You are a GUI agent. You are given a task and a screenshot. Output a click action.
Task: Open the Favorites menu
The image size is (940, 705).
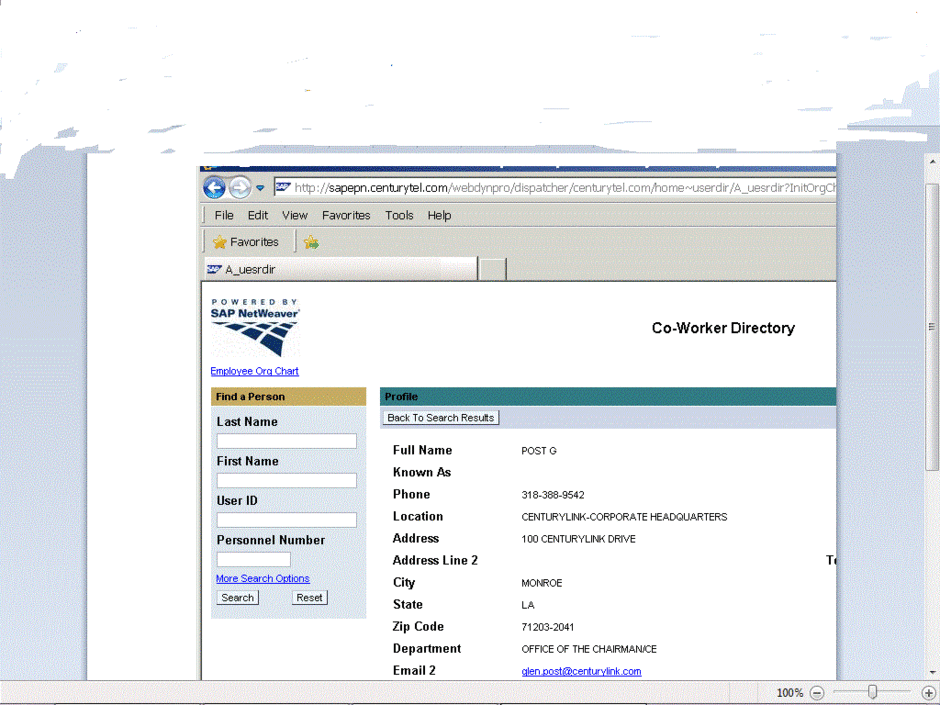(x=346, y=215)
